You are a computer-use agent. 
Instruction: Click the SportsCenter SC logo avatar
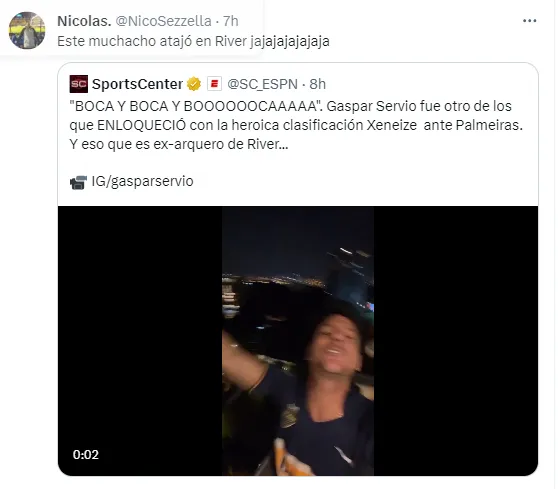79,84
